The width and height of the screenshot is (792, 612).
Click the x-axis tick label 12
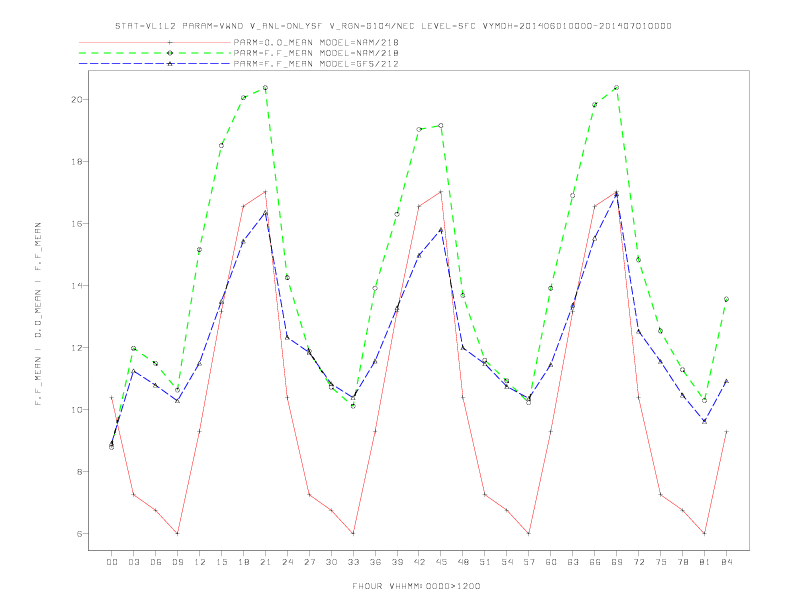(x=200, y=562)
